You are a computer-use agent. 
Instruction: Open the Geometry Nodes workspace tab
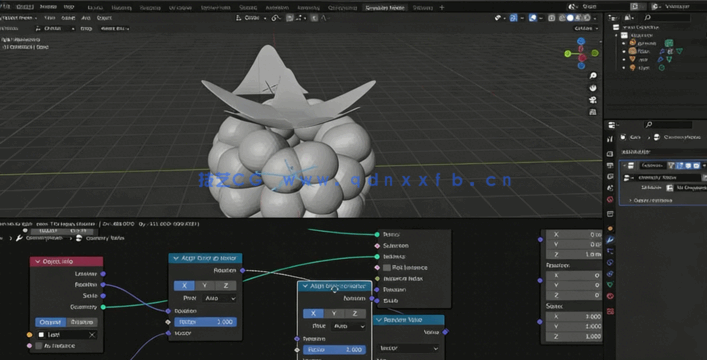[x=385, y=7]
